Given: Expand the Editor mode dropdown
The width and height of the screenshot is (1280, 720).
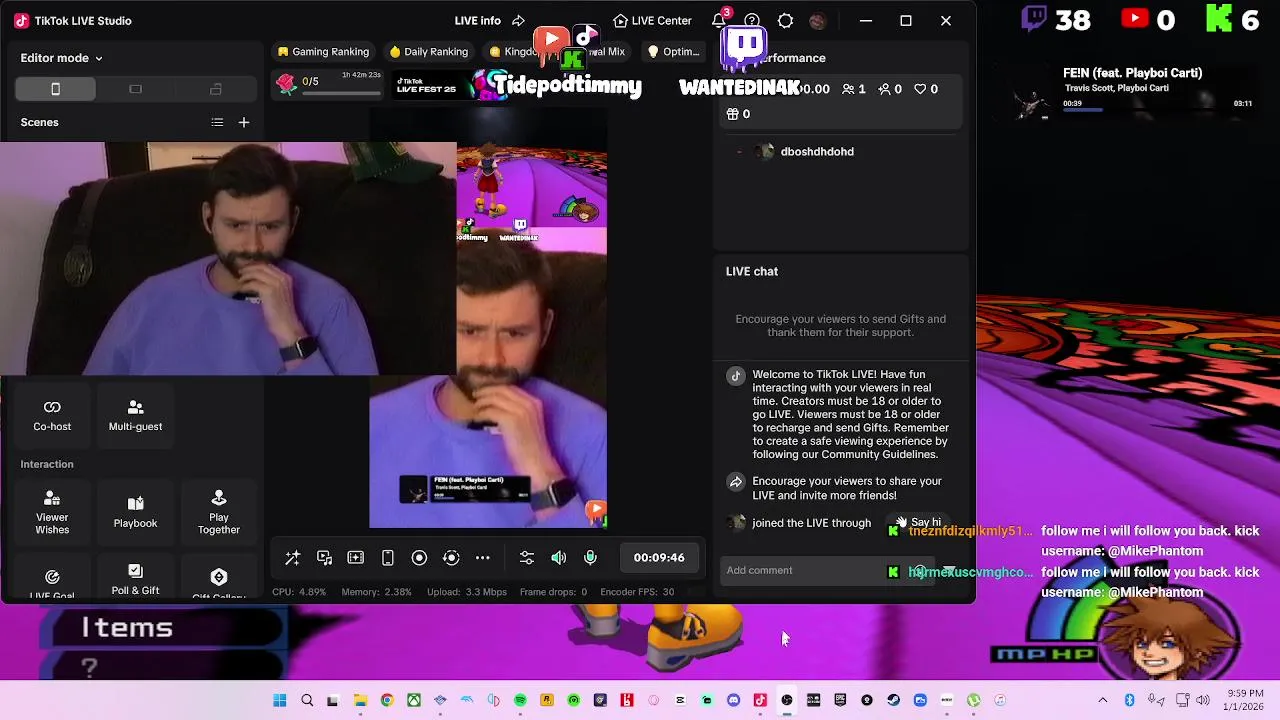Looking at the screenshot, I should tap(62, 58).
